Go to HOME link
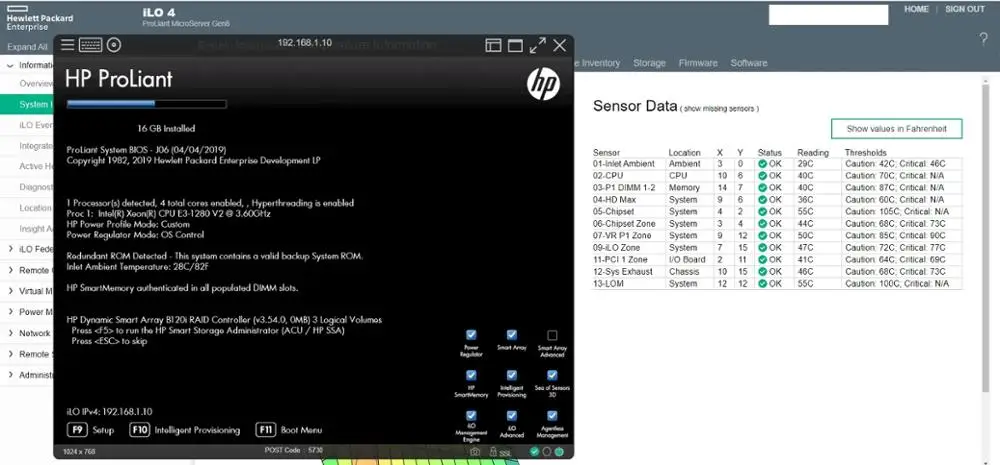Screen dimensions: 1000x465 (x=916, y=10)
